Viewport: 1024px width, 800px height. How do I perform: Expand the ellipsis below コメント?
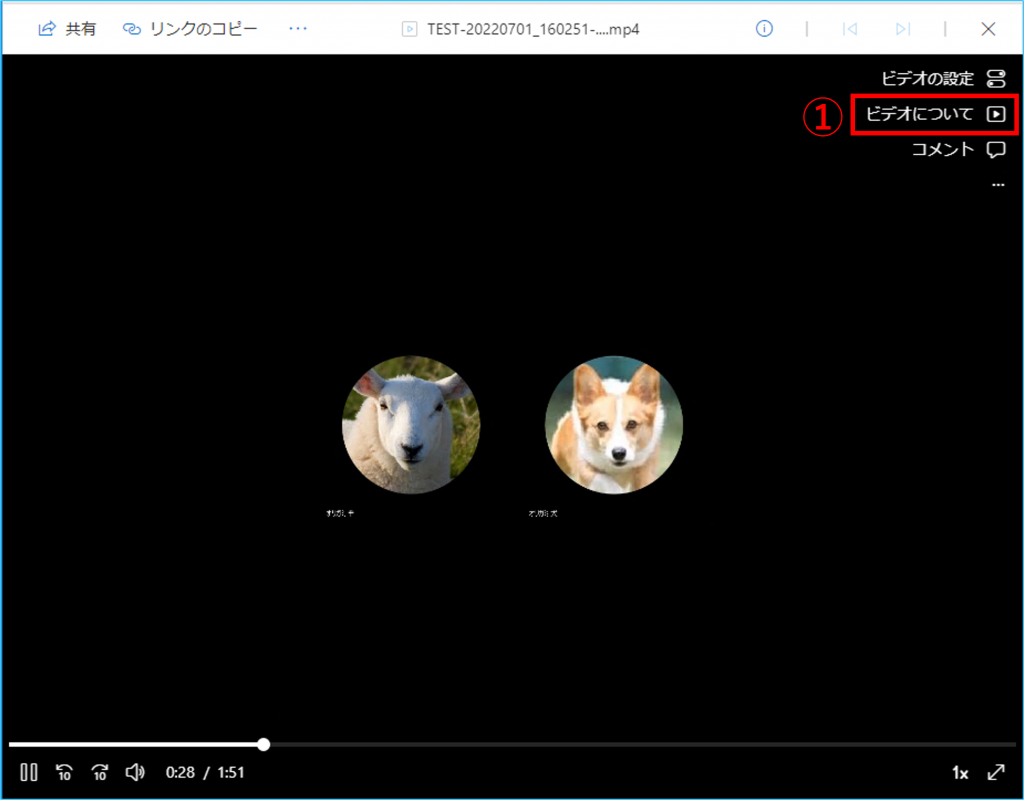(x=997, y=185)
